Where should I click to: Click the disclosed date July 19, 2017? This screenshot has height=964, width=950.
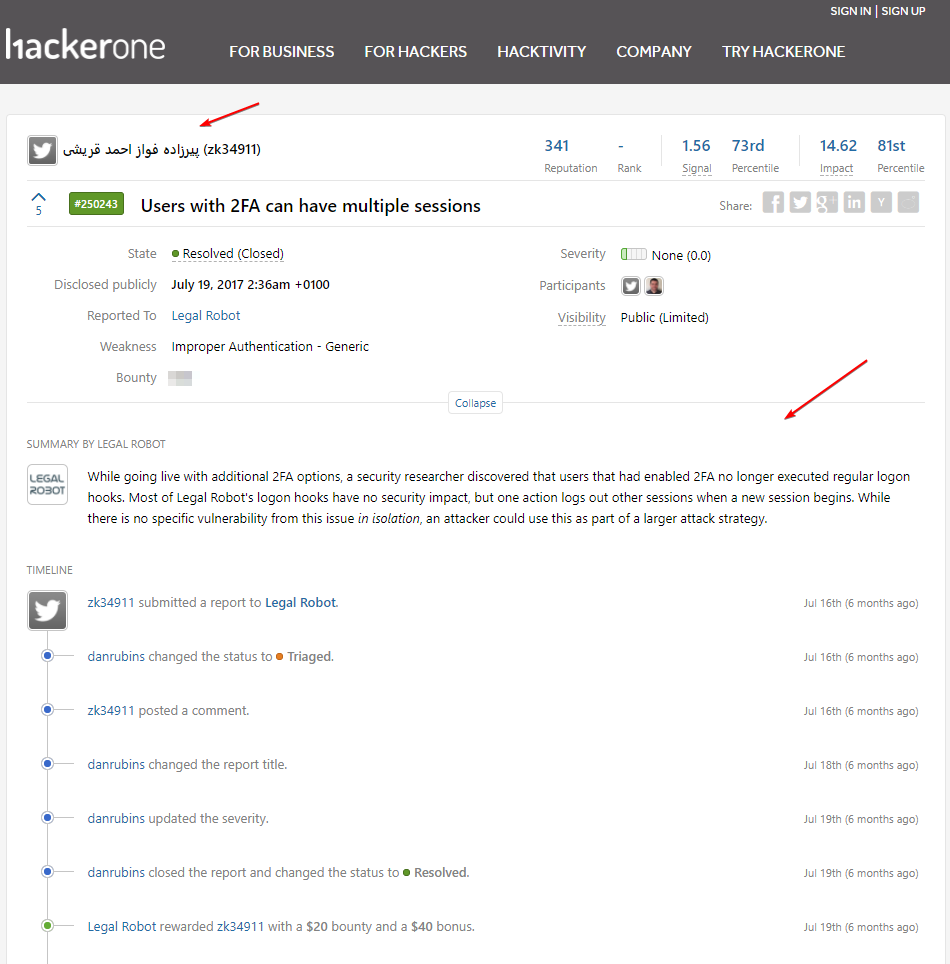click(x=250, y=285)
